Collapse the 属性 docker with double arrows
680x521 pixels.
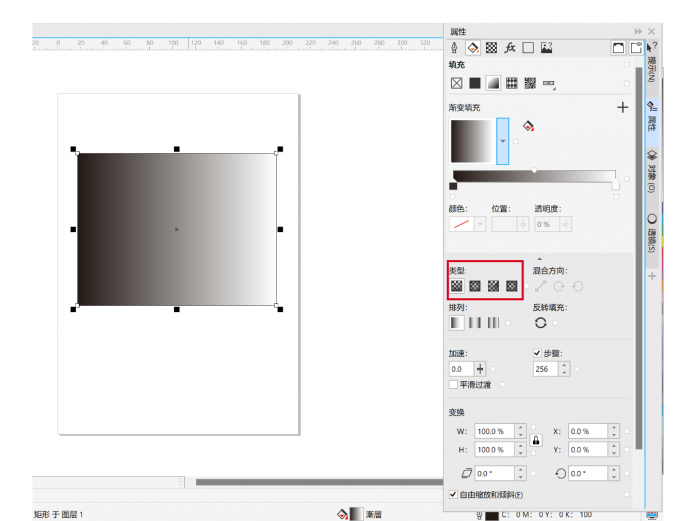point(638,31)
